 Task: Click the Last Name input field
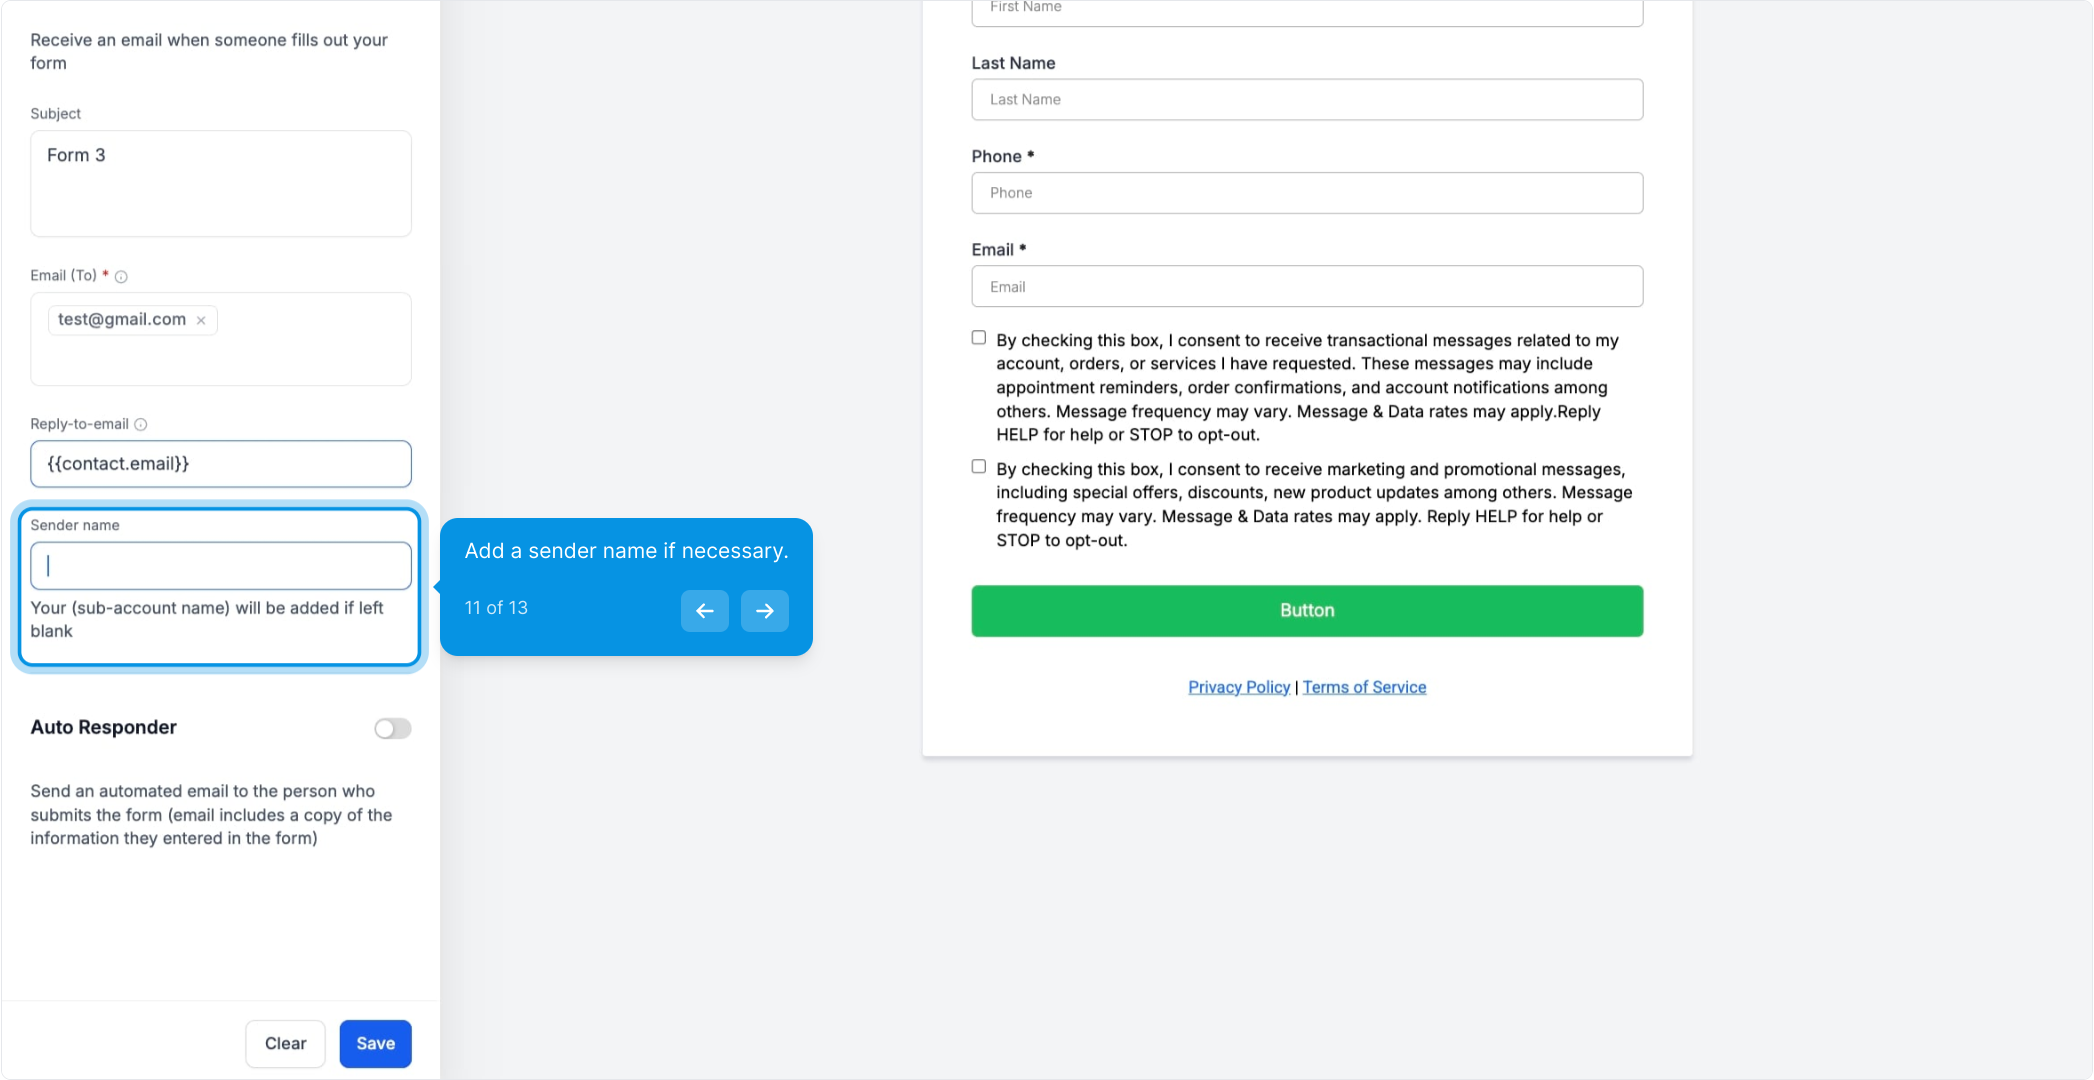[x=1307, y=100]
